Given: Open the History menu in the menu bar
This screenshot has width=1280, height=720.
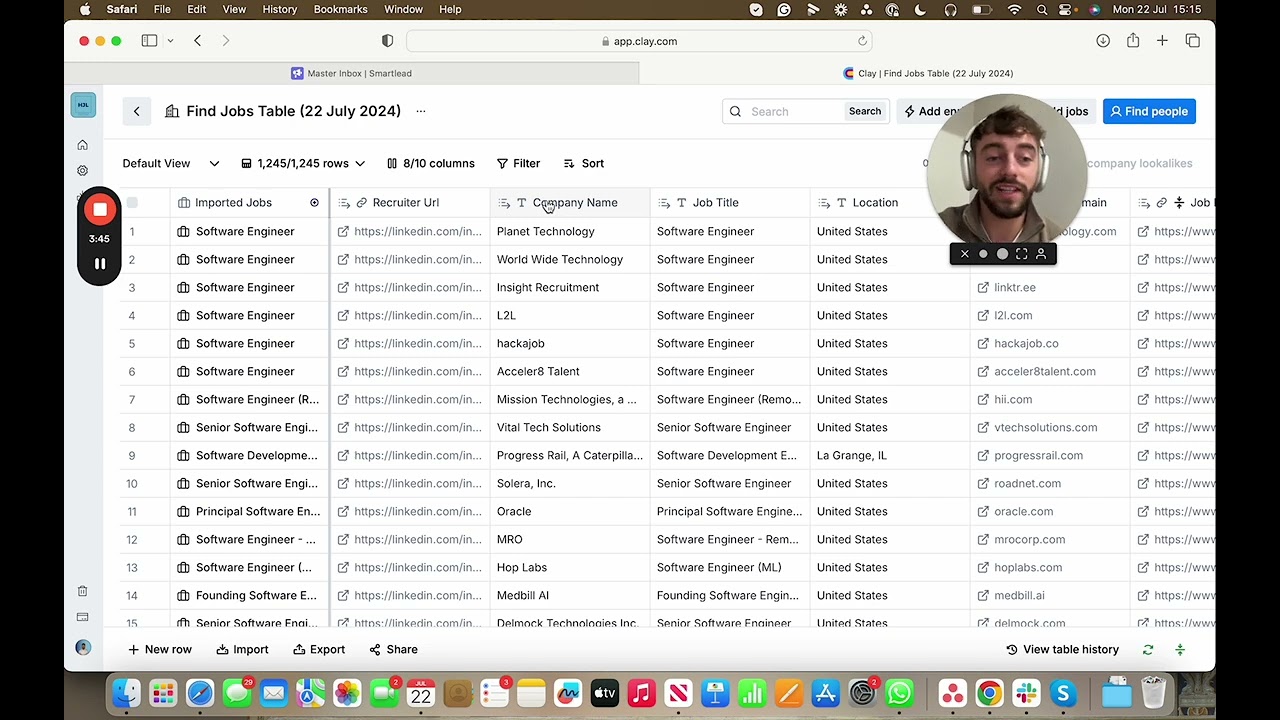Looking at the screenshot, I should pyautogui.click(x=280, y=9).
